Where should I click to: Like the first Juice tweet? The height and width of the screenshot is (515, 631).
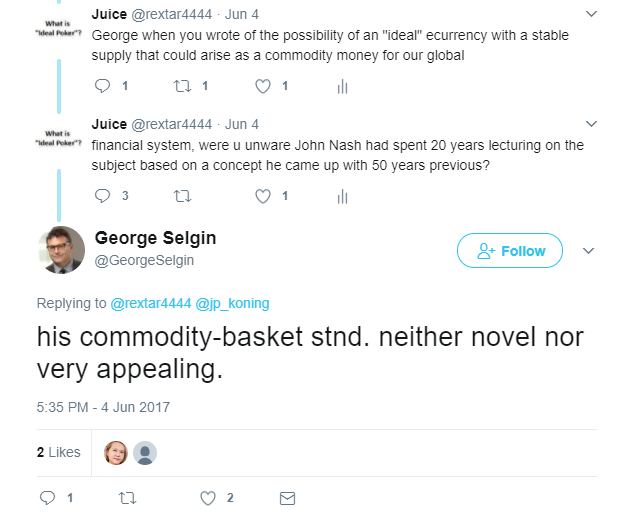tap(263, 86)
